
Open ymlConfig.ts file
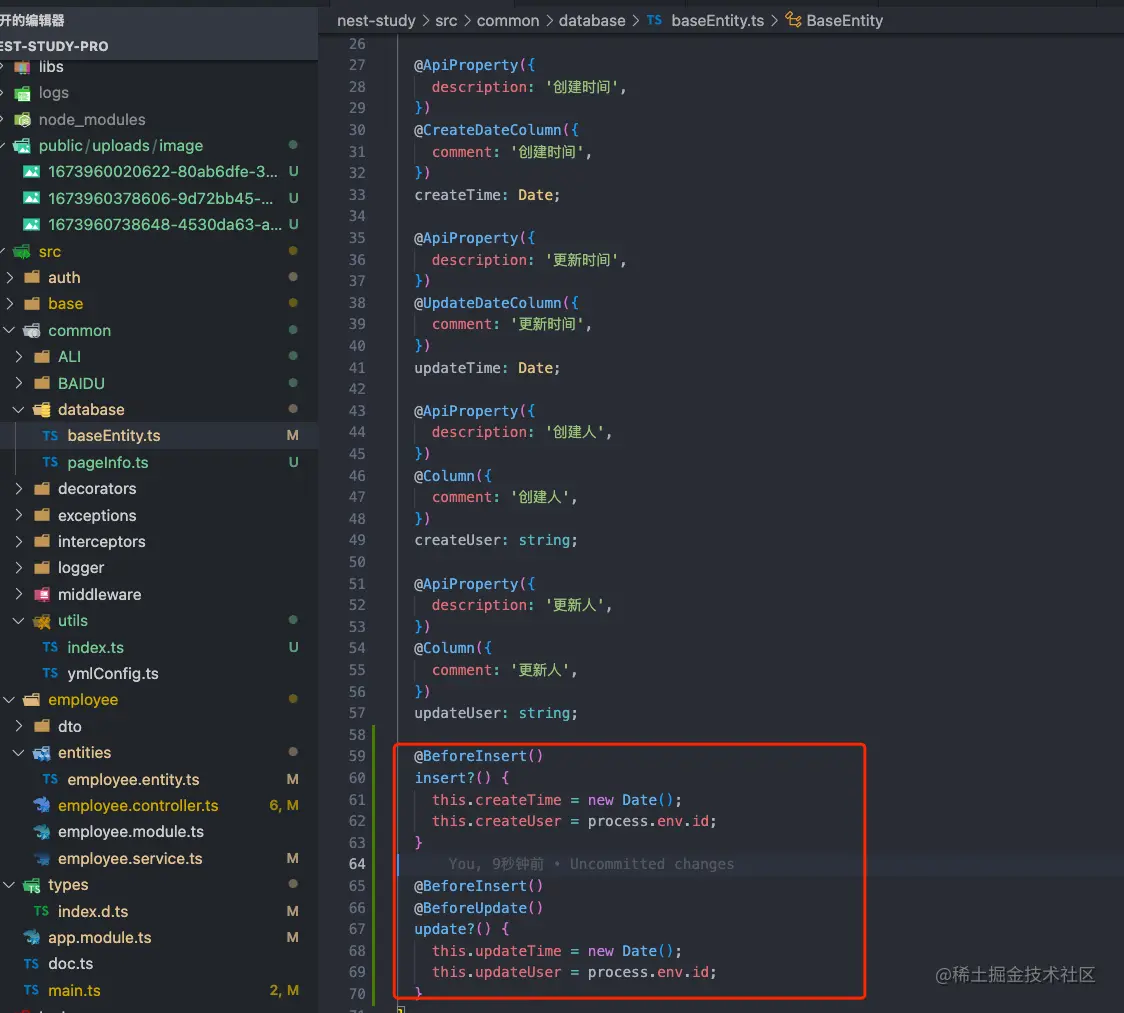(113, 674)
